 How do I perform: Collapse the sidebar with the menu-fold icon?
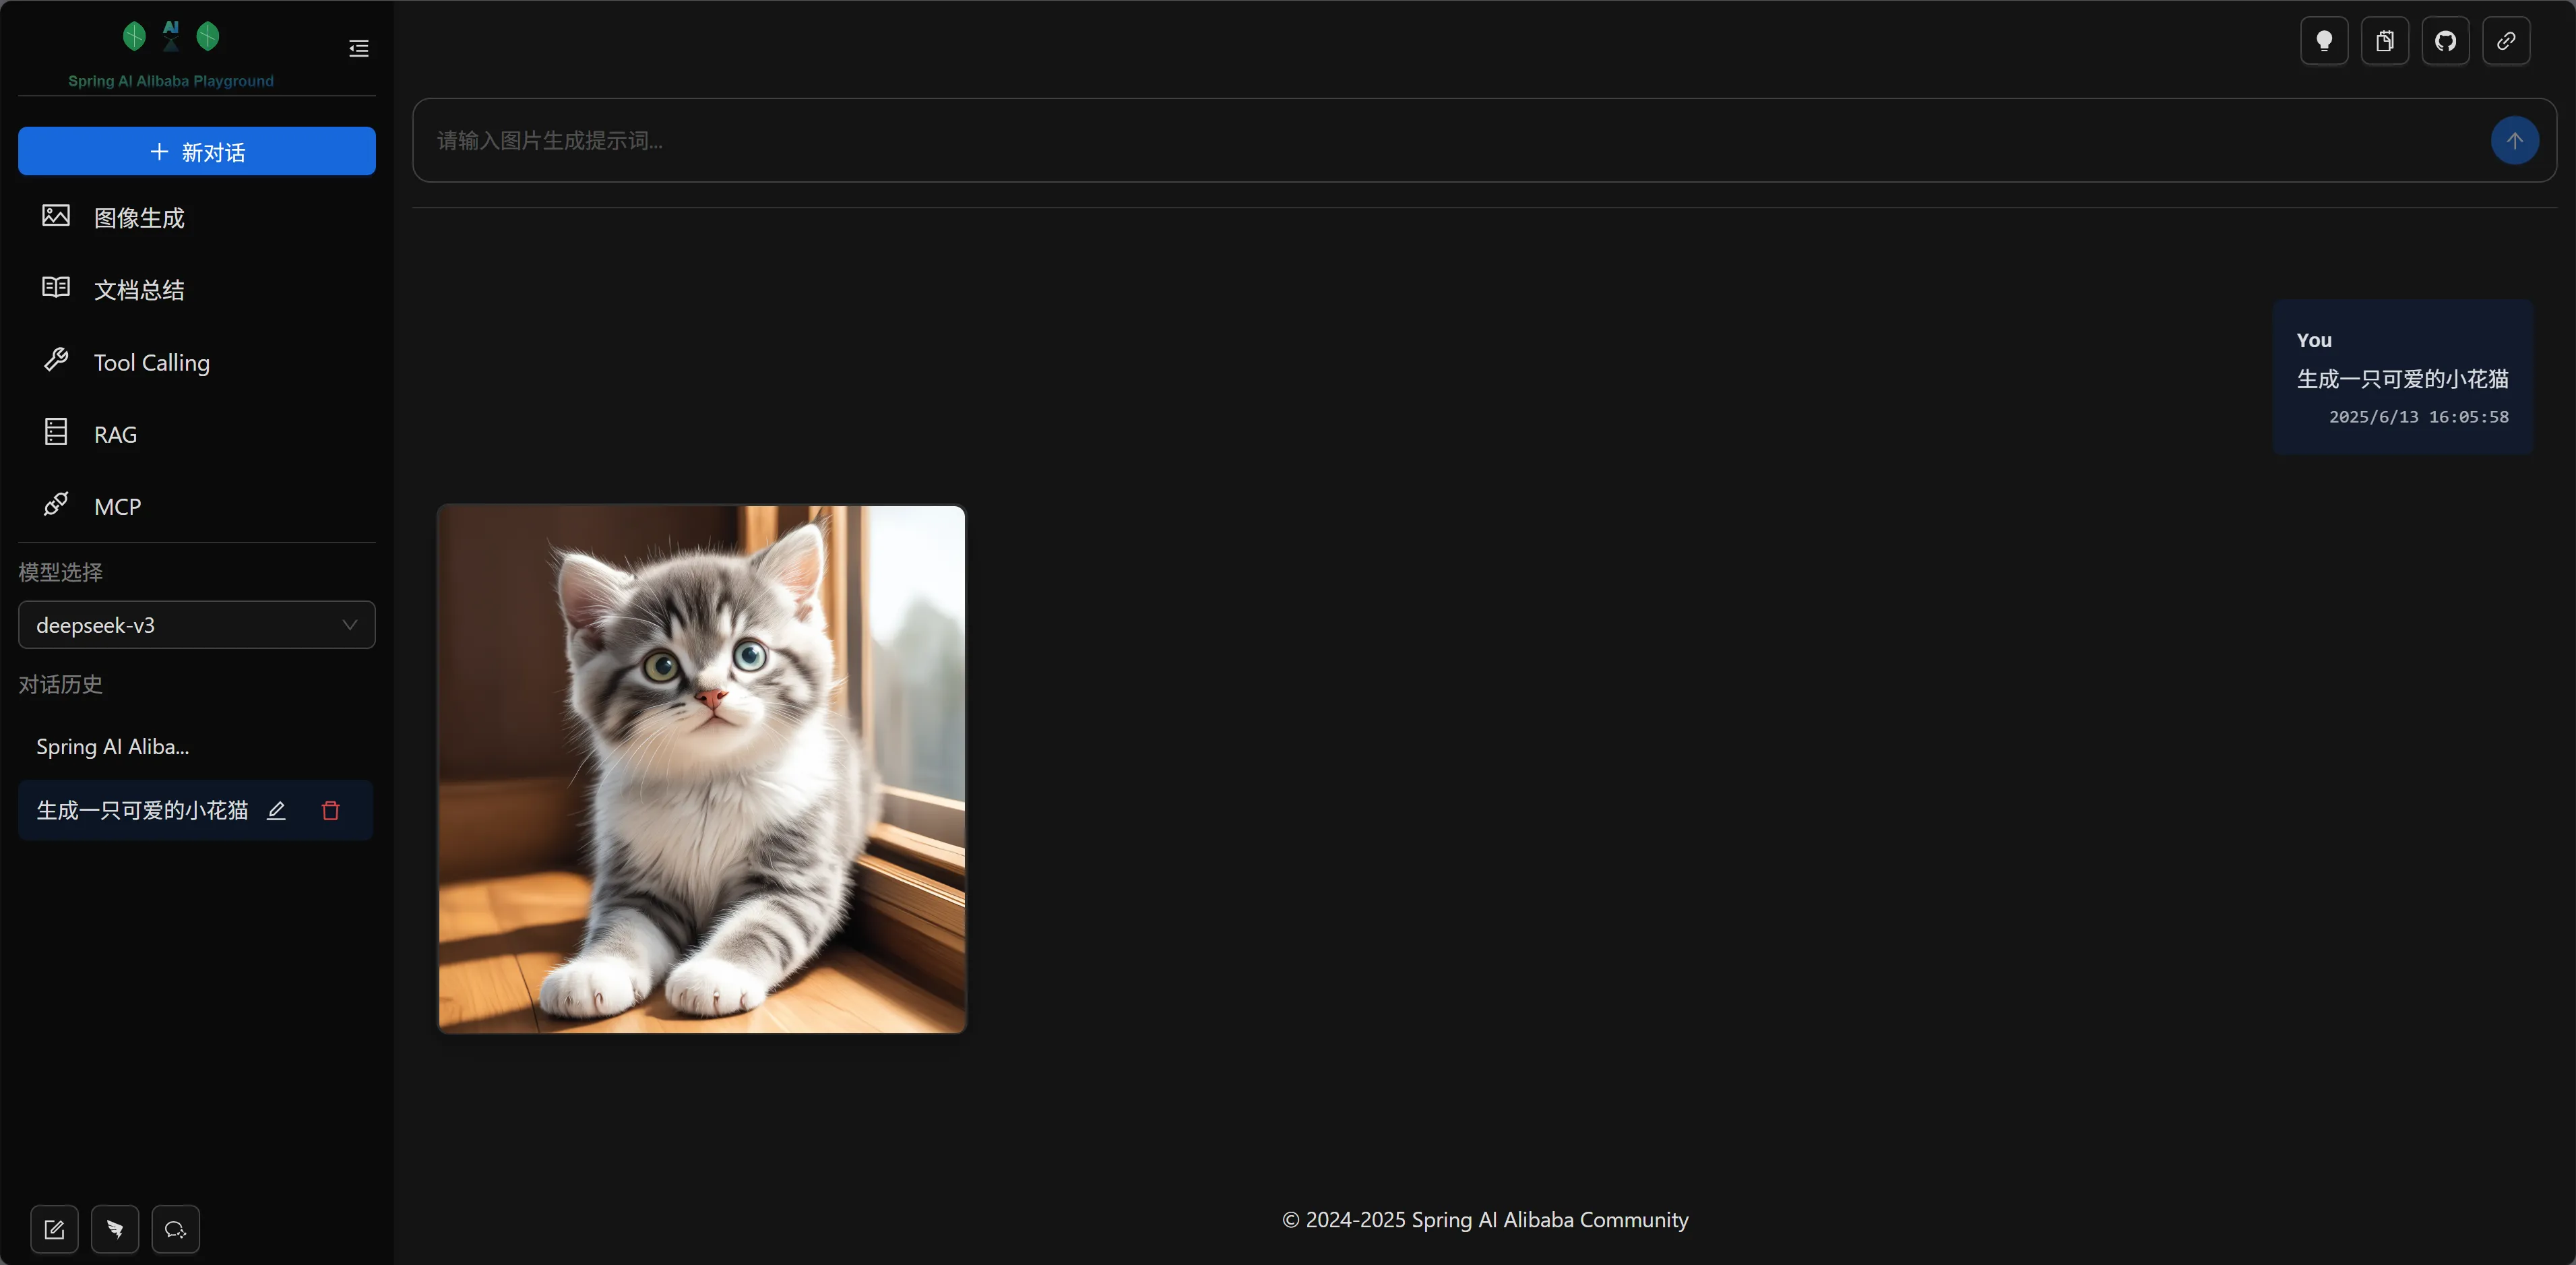(358, 48)
